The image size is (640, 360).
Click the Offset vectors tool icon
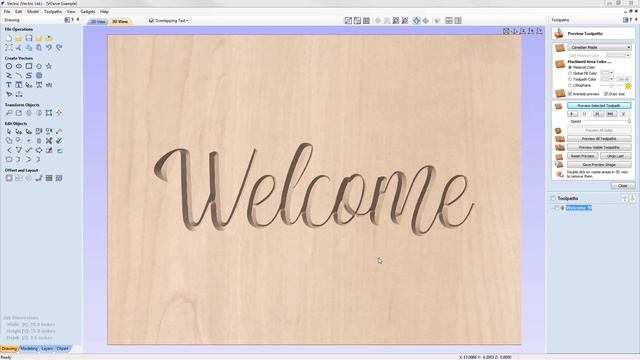[9, 178]
